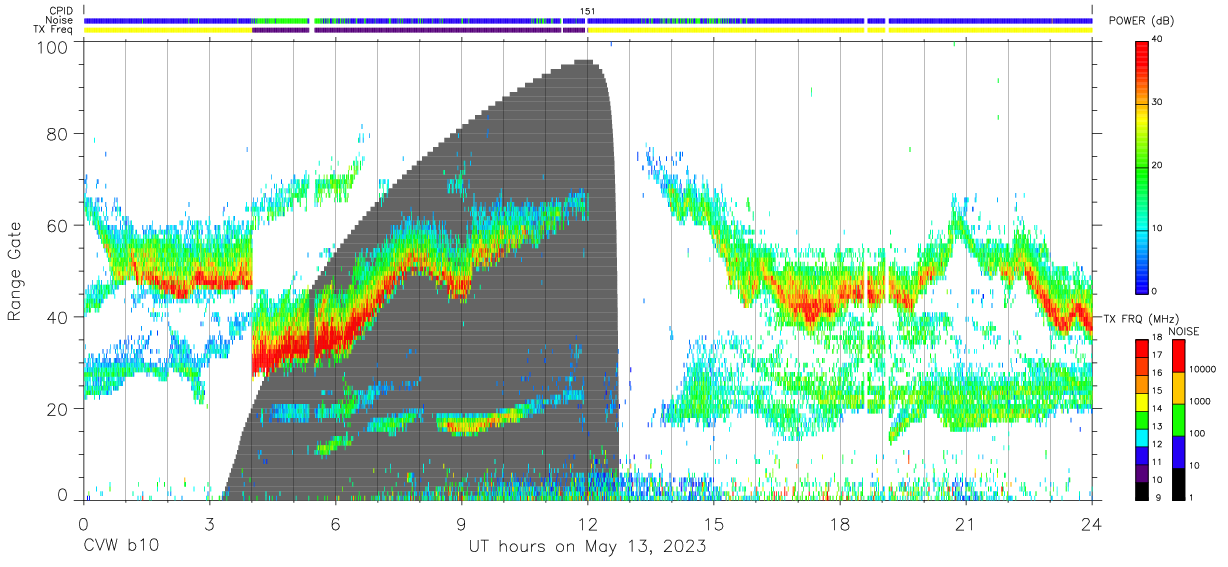The height and width of the screenshot is (567, 1228).
Task: Click the TX frequency legend "18" tick
Action: [x=1158, y=338]
